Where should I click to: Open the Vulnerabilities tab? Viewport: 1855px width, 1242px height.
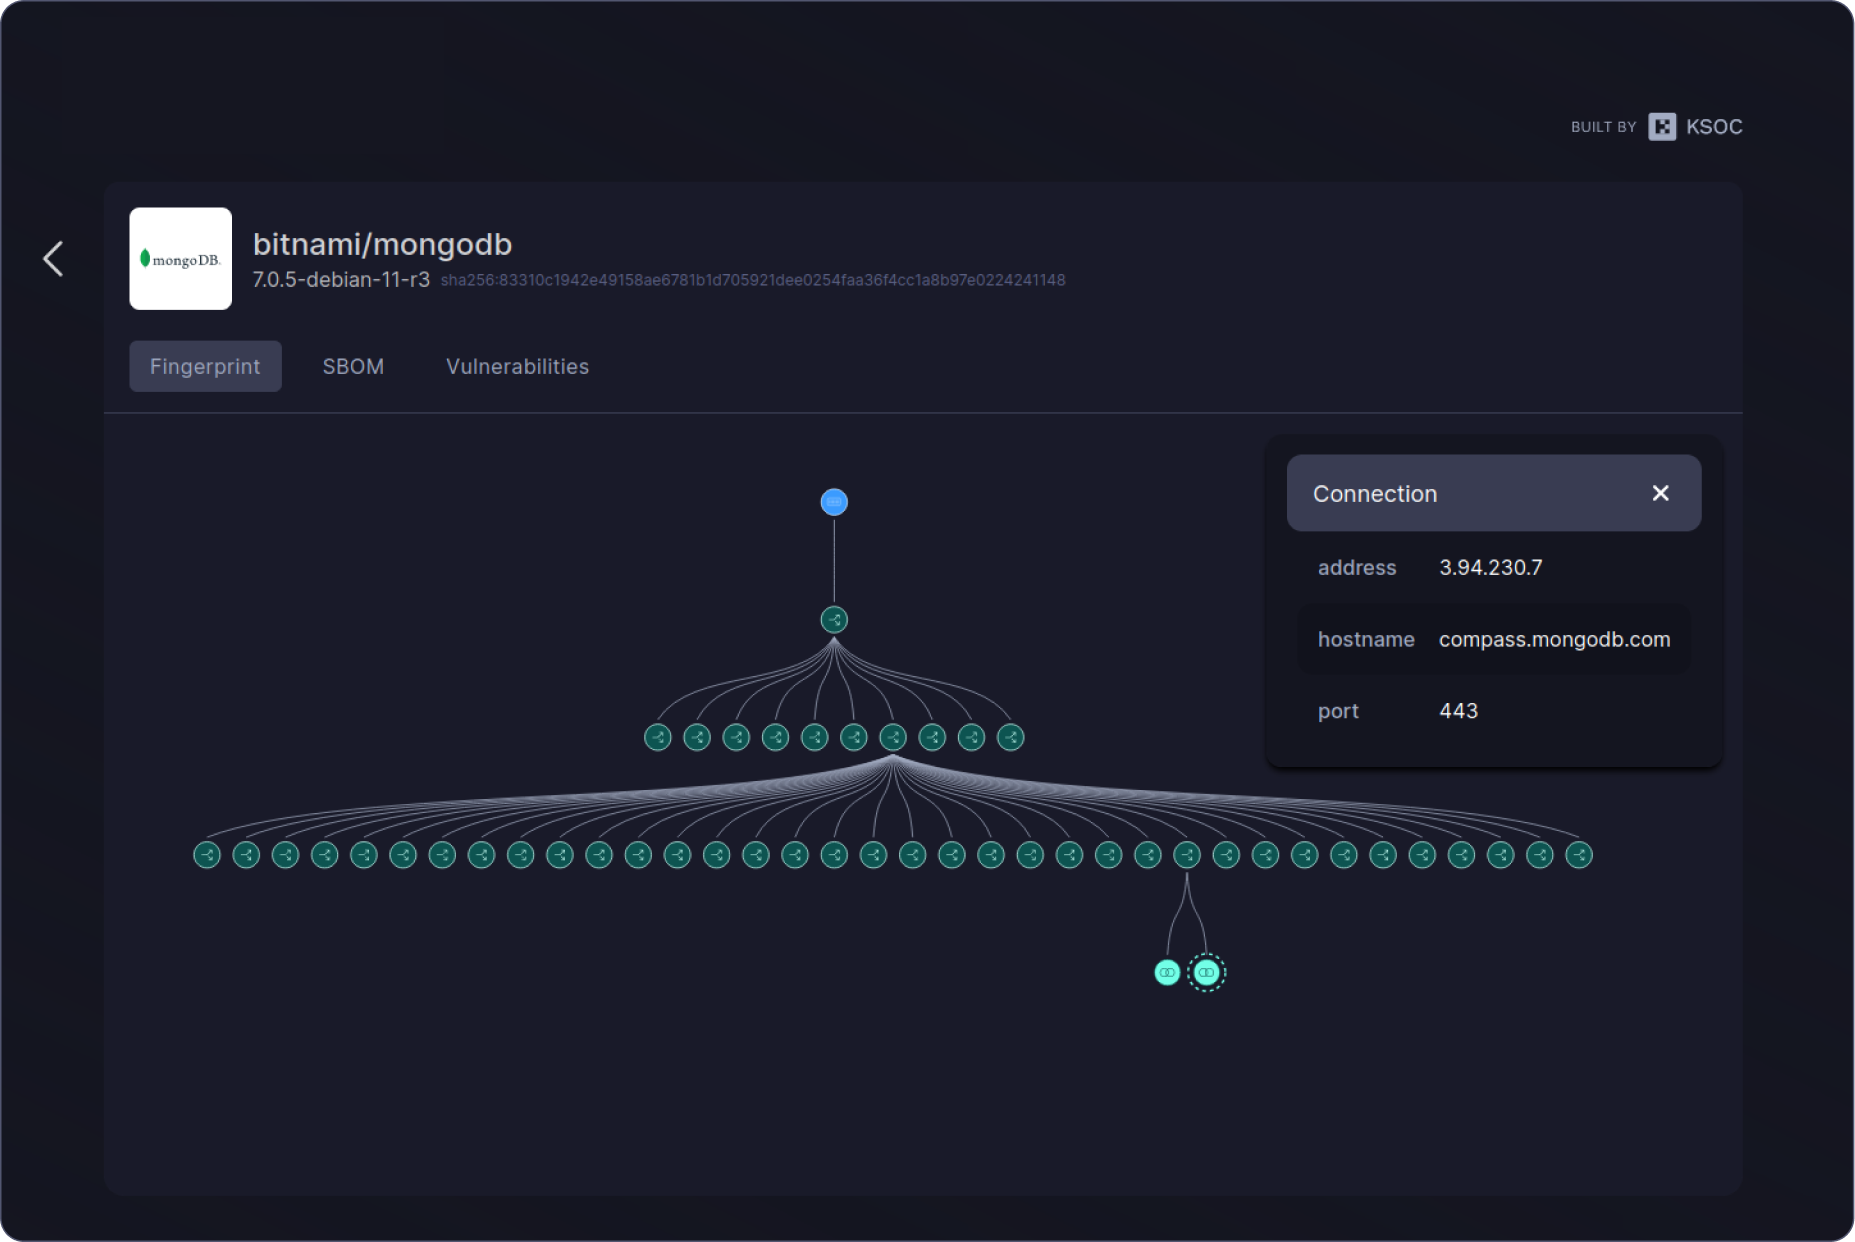(517, 366)
